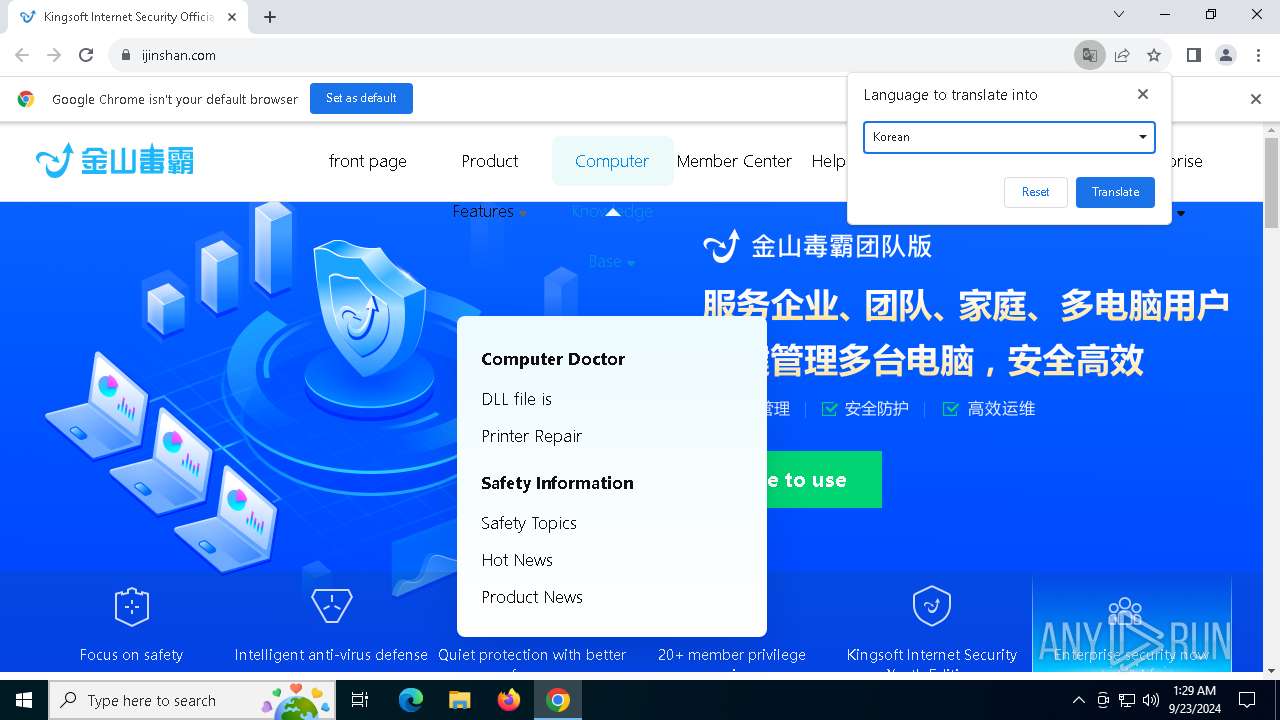The width and height of the screenshot is (1280, 720).
Task: Click the Kingsoft logo
Action: pos(115,160)
